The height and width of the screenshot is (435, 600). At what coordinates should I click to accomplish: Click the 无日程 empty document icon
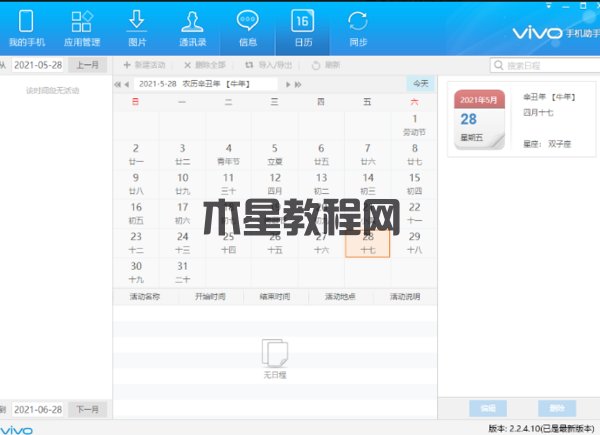click(275, 353)
